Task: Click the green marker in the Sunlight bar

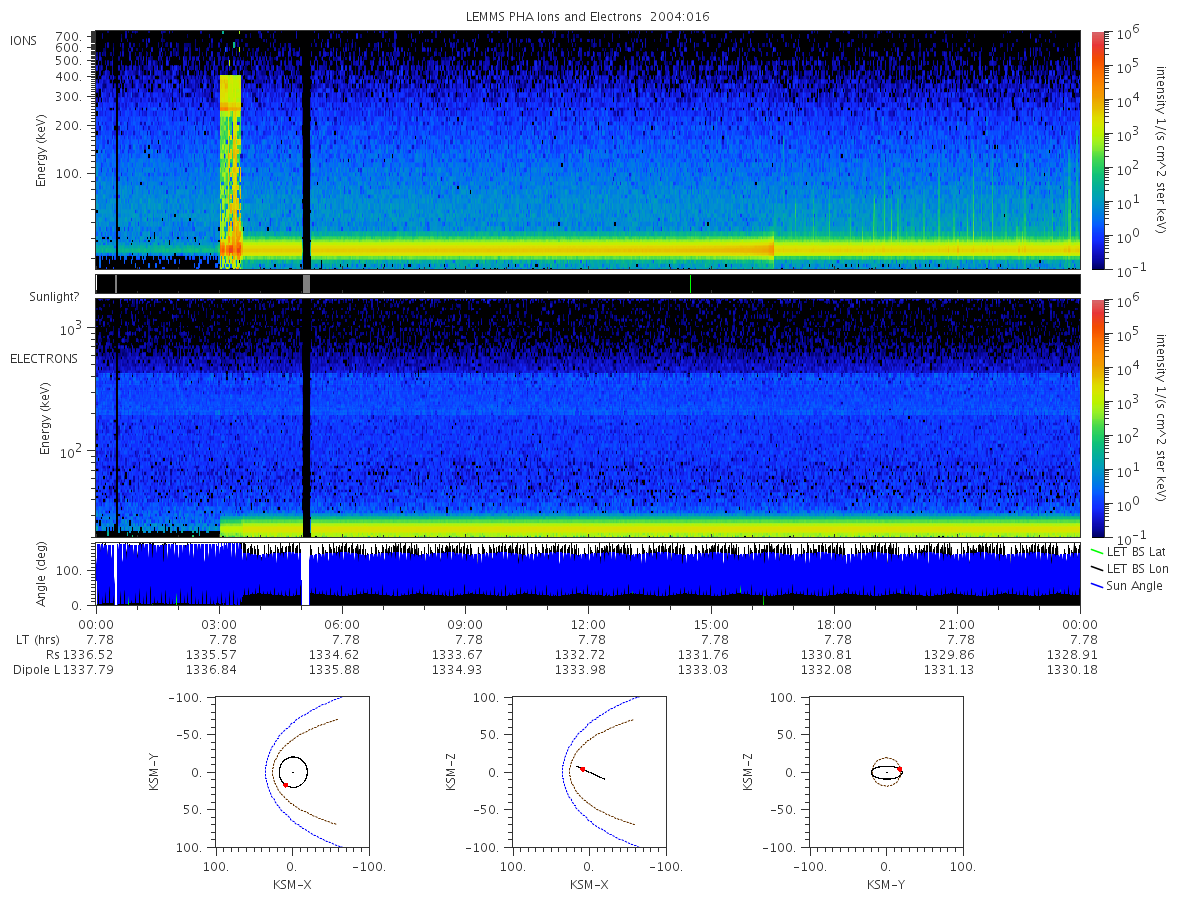Action: pos(690,284)
